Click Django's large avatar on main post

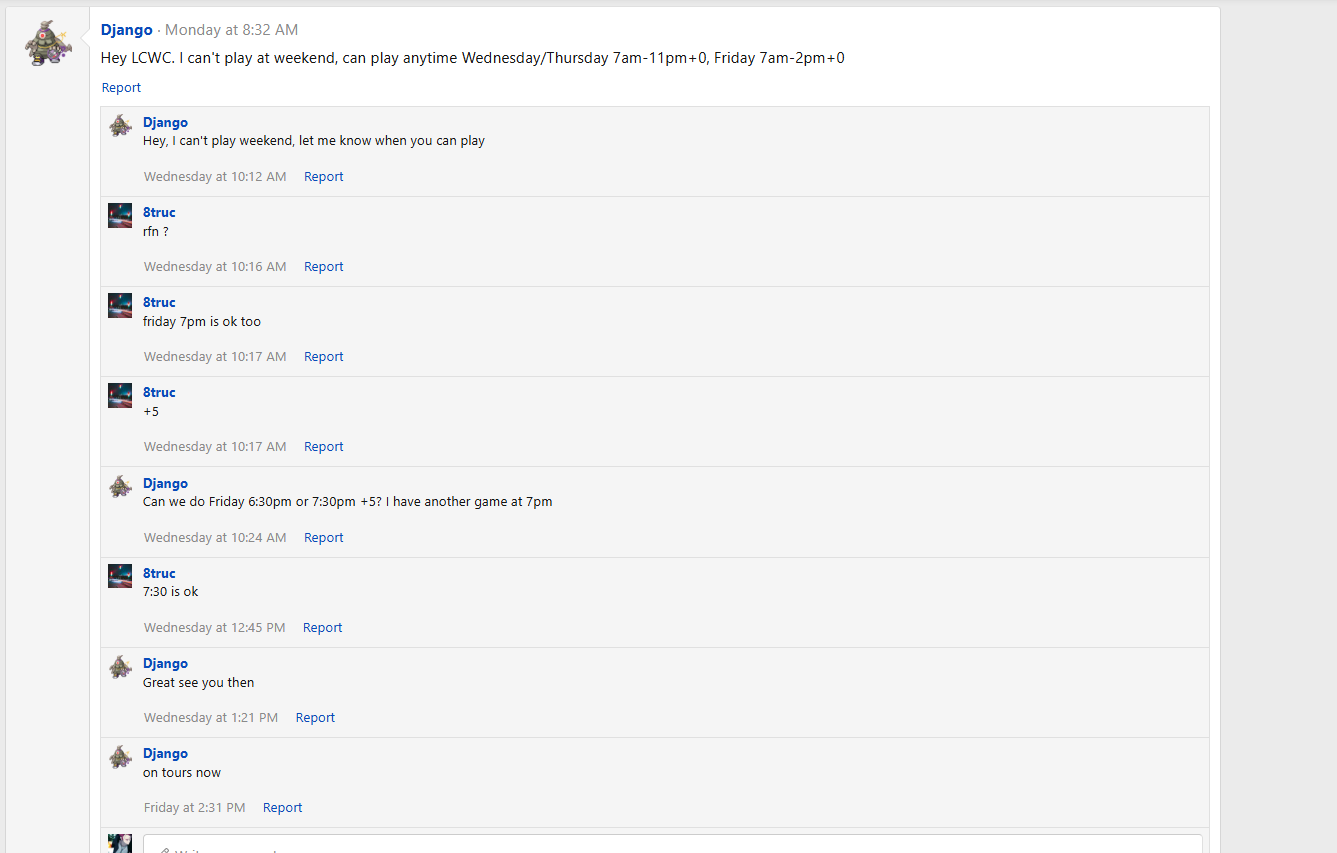(x=49, y=44)
